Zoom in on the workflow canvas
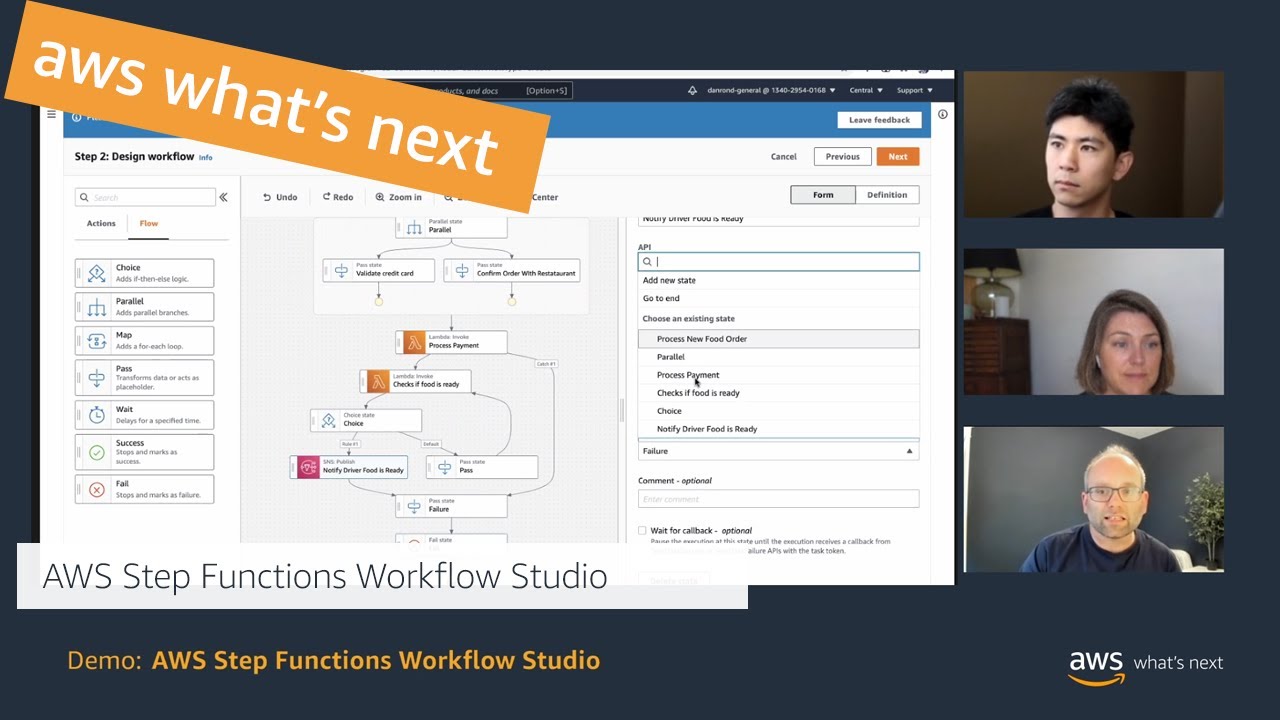1280x720 pixels. [x=398, y=197]
